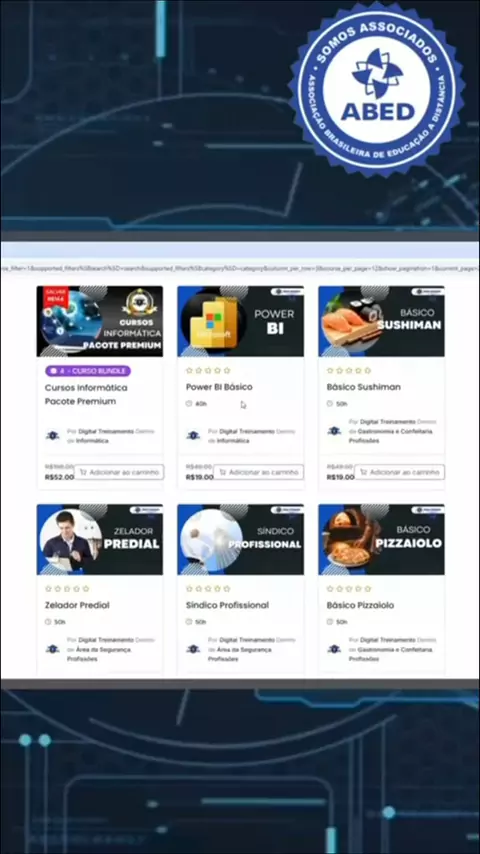This screenshot has width=480, height=854.
Task: Add Power BI Básico to the cart
Action: [258, 472]
